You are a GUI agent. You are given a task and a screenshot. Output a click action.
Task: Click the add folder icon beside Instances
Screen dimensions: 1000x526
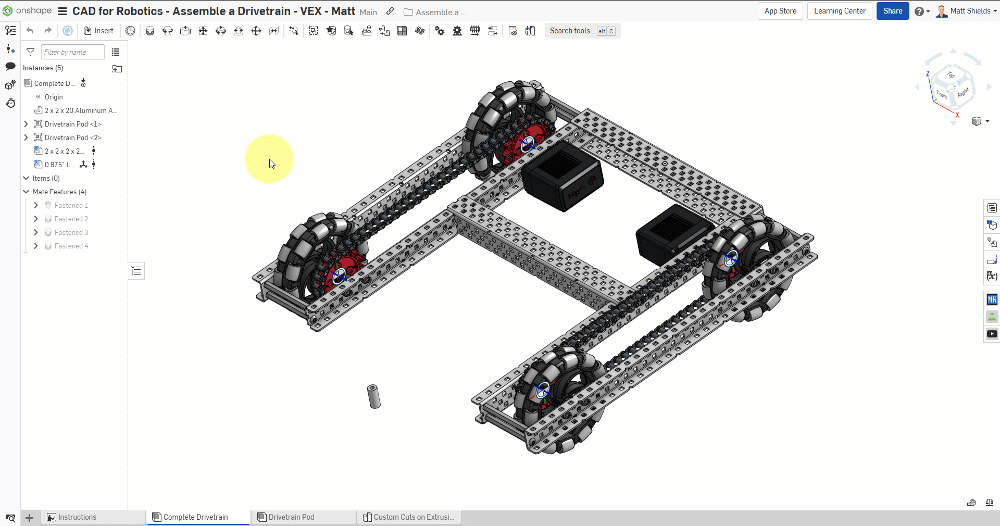[x=117, y=68]
